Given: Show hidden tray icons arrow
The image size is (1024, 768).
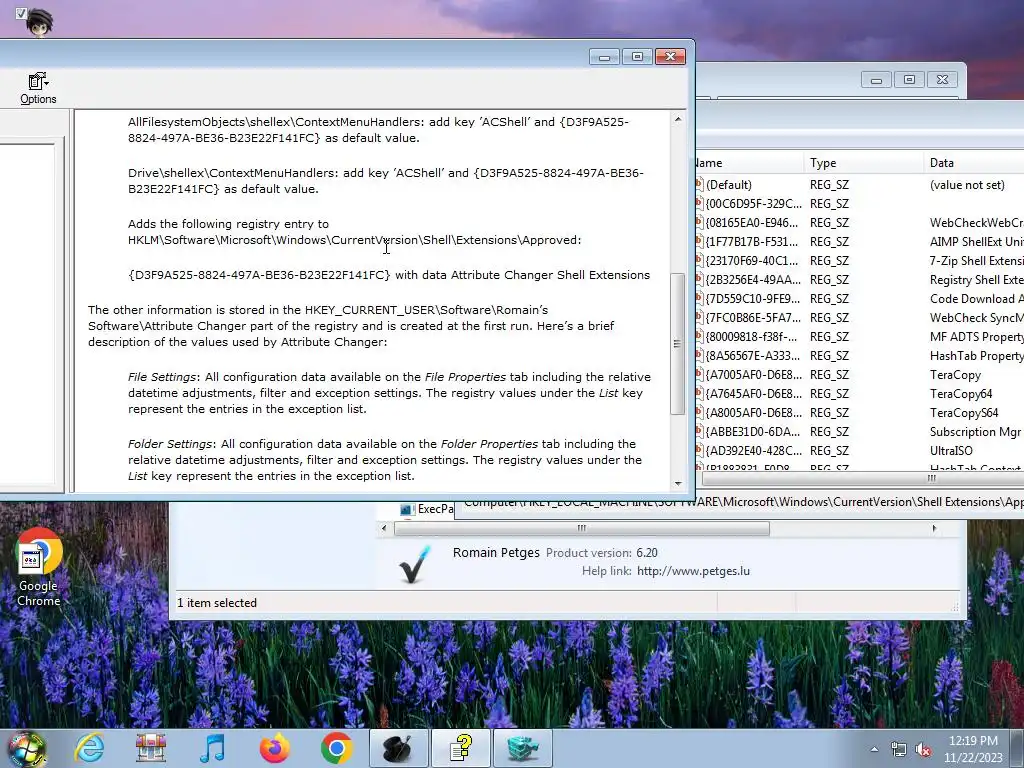Looking at the screenshot, I should pyautogui.click(x=874, y=749).
